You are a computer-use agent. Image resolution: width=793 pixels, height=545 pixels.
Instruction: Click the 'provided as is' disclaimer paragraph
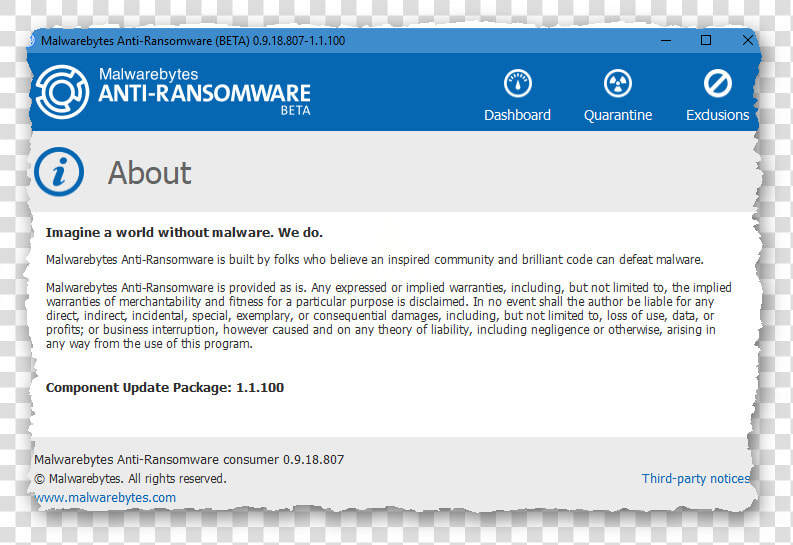point(388,315)
